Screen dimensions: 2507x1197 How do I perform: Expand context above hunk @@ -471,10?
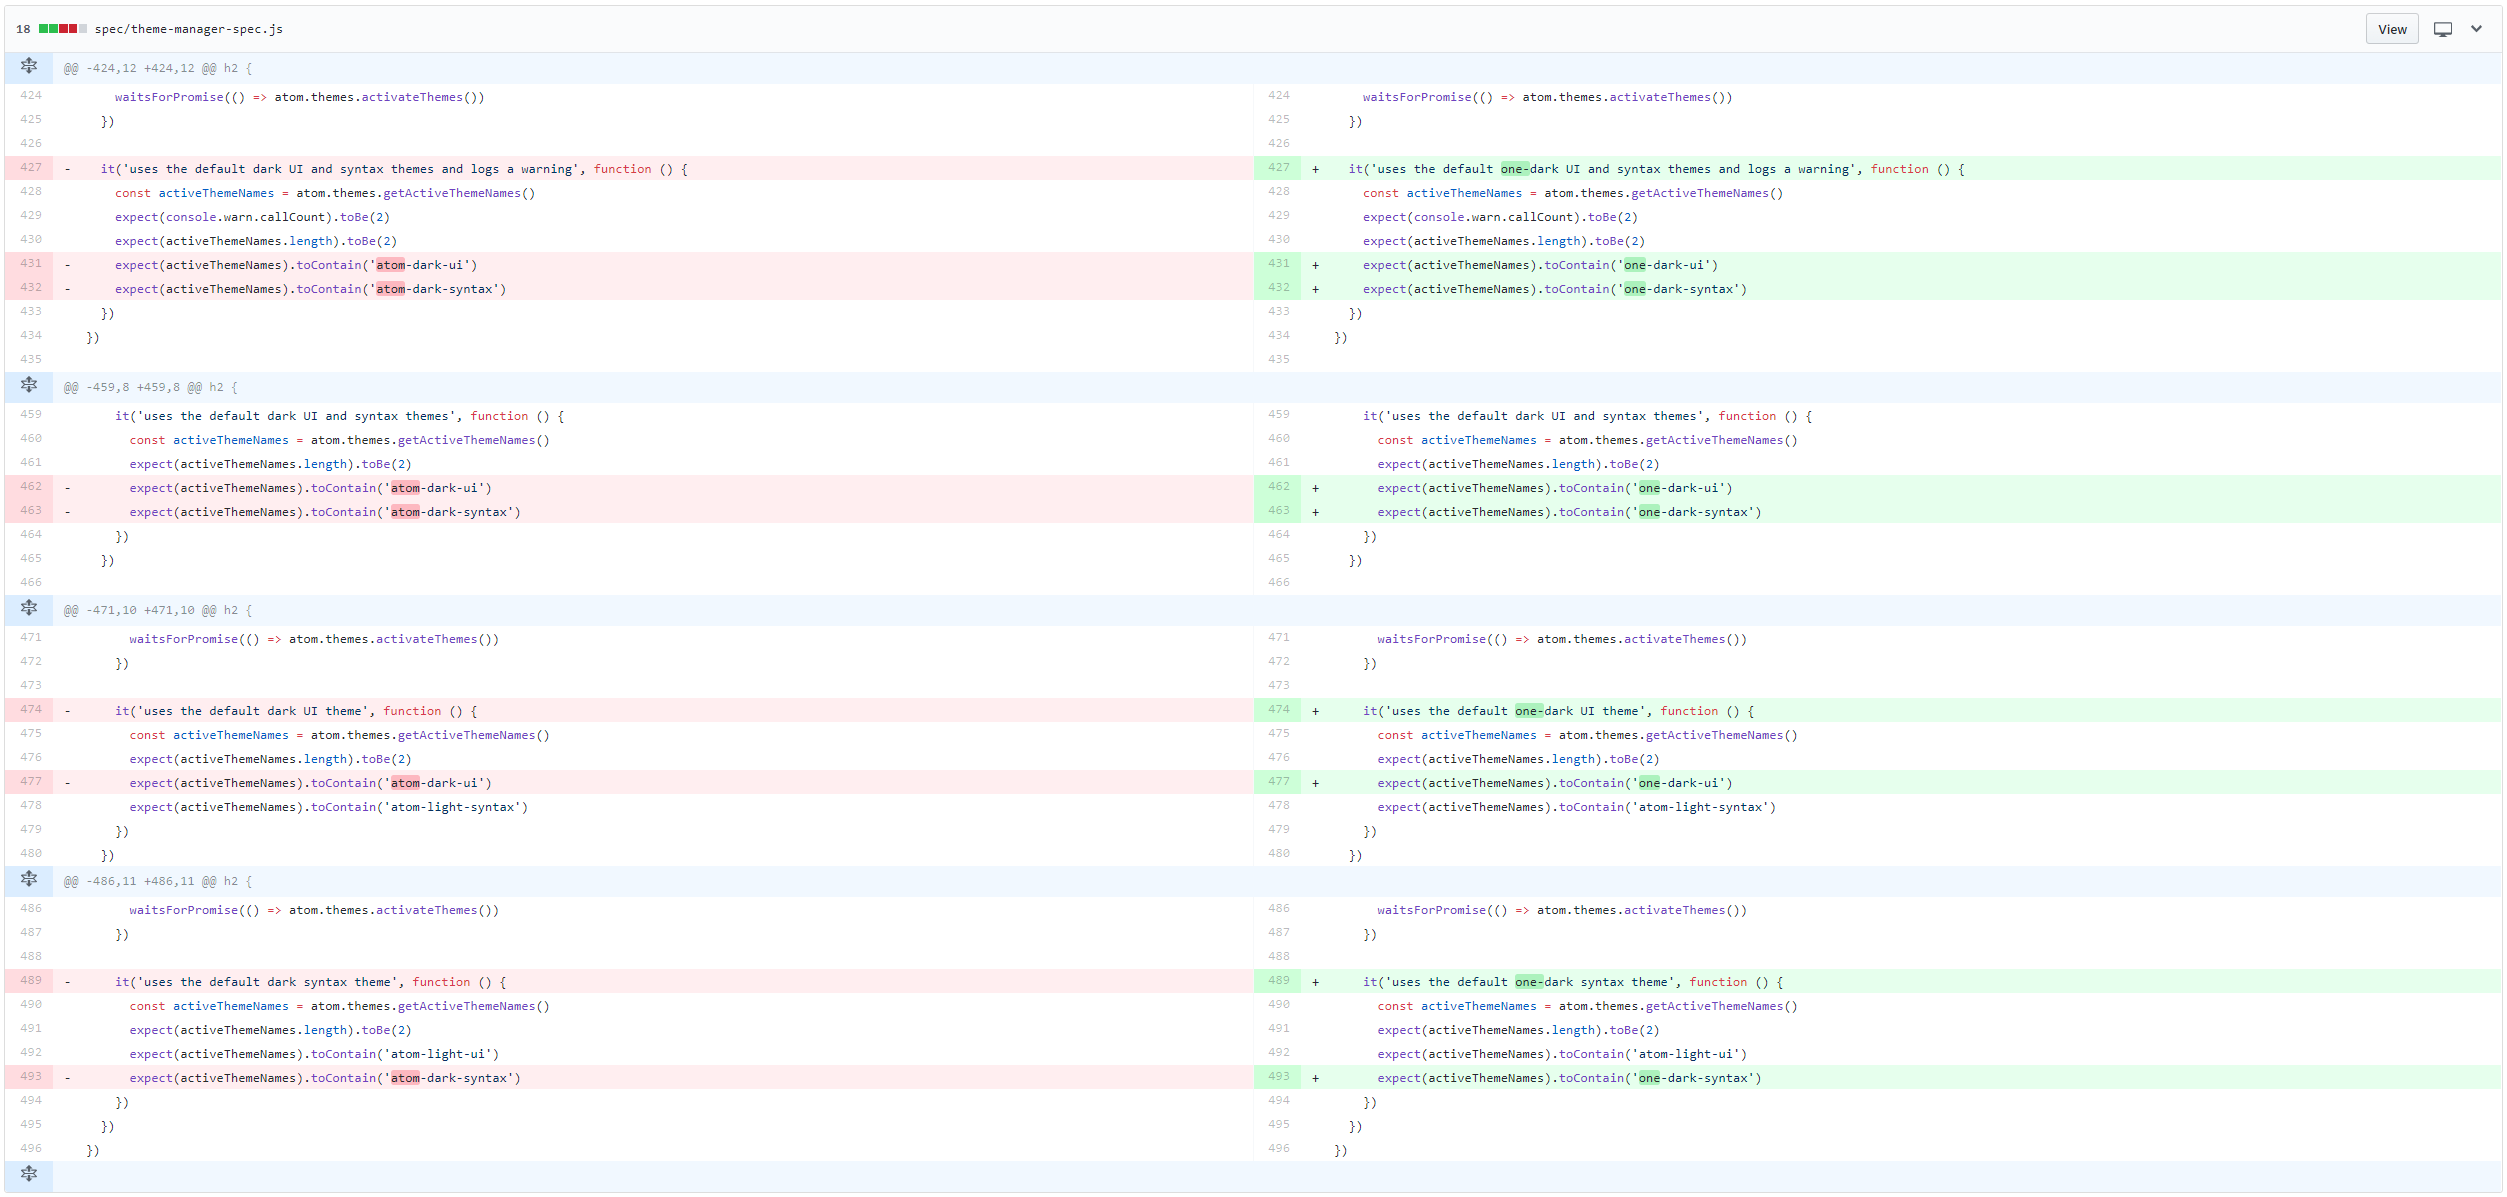point(29,609)
